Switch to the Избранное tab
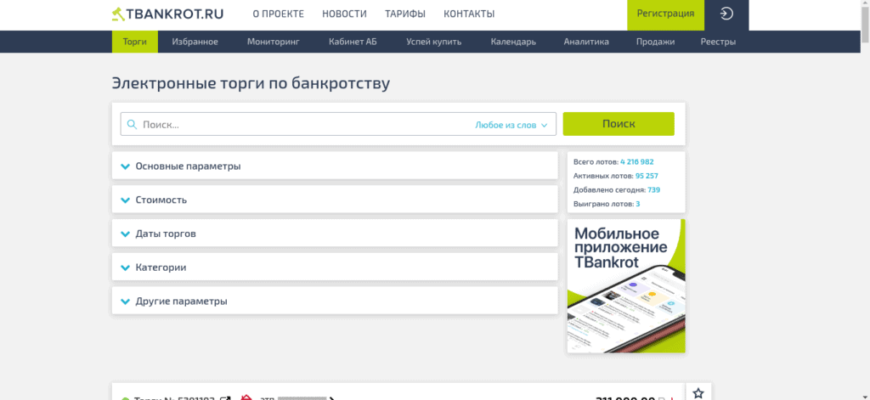This screenshot has height=400, width=870. pyautogui.click(x=195, y=42)
